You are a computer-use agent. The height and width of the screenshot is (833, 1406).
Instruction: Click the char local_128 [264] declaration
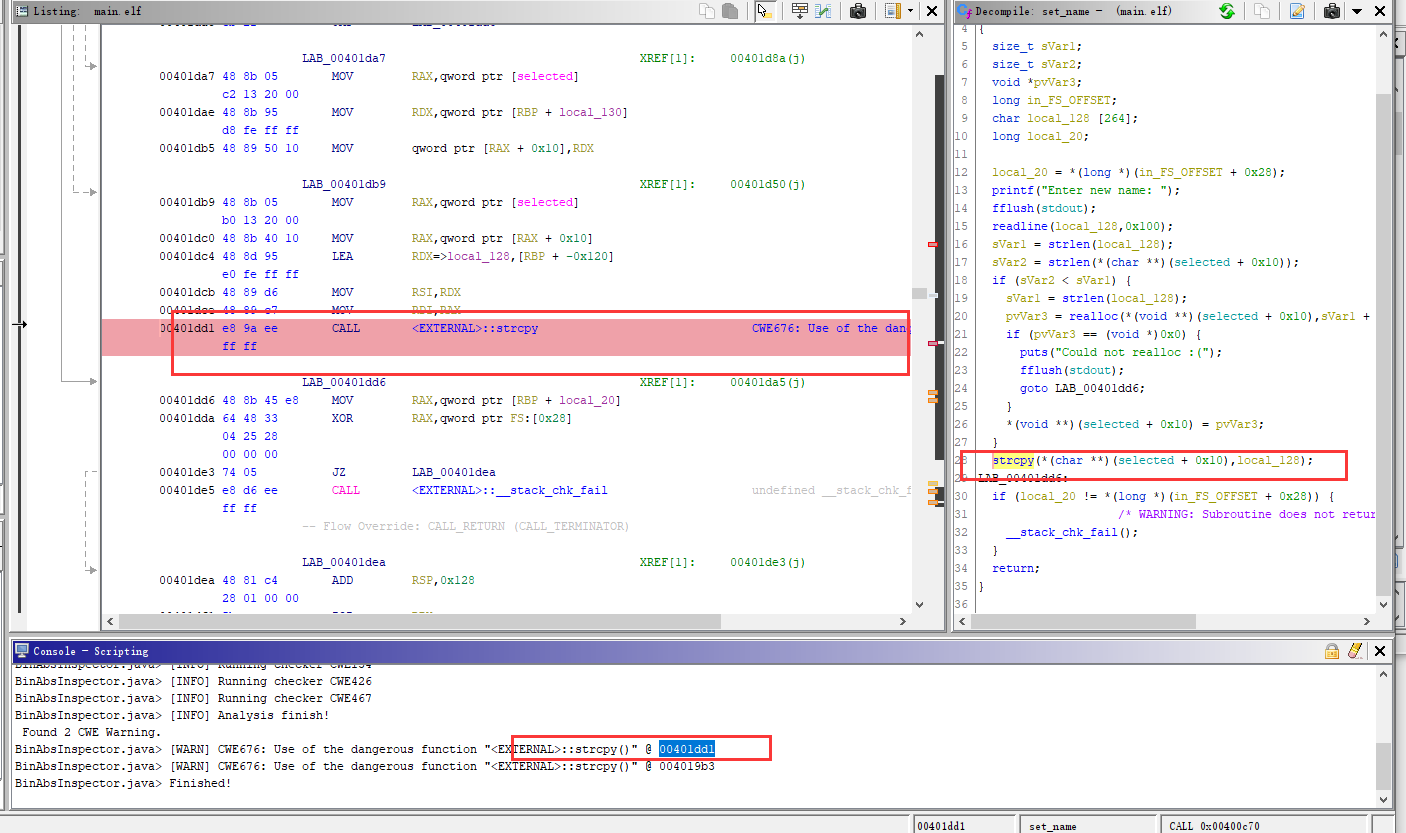click(x=1065, y=118)
